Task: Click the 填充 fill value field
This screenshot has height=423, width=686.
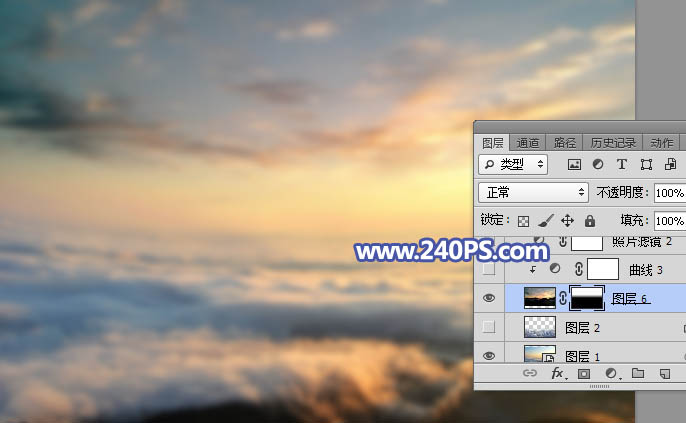Action: click(x=670, y=220)
